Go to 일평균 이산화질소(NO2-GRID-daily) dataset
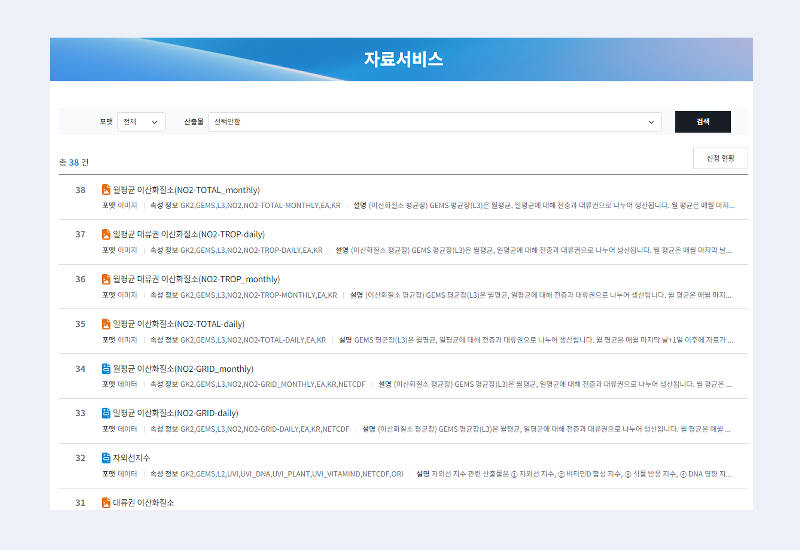 (175, 413)
